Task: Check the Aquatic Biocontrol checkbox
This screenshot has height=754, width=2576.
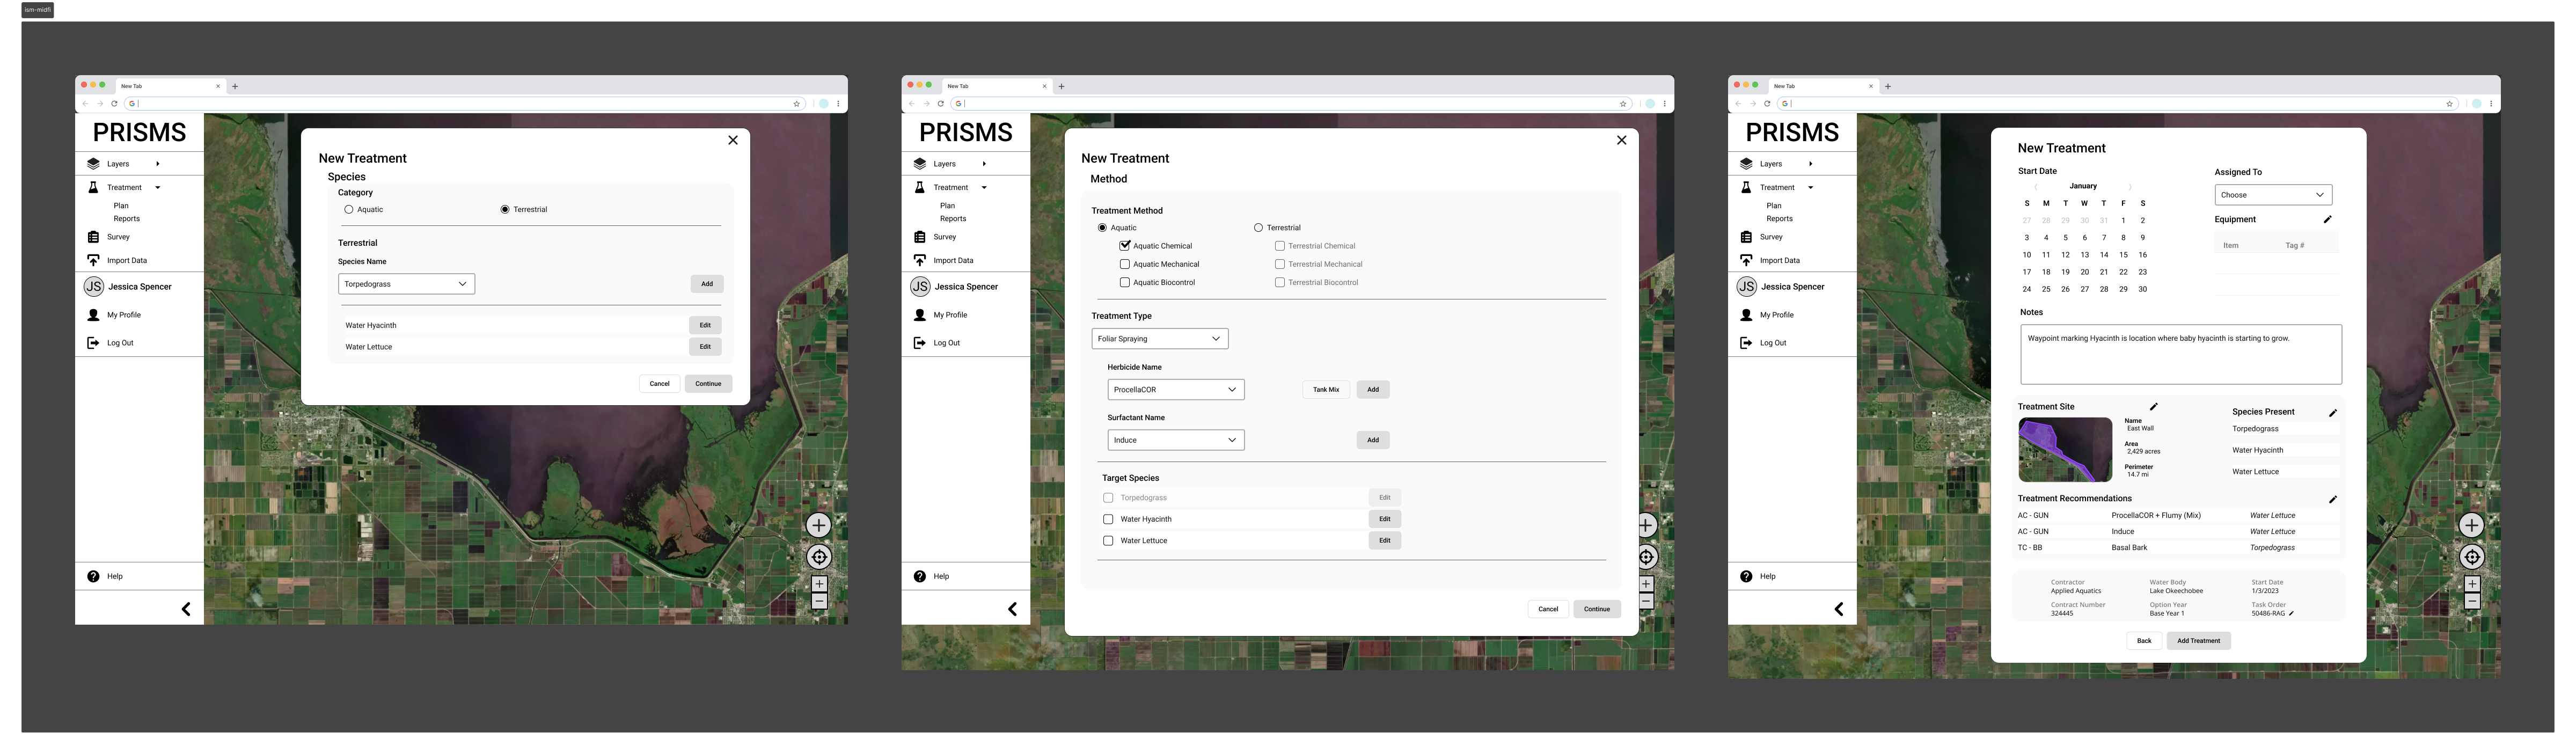Action: [1125, 283]
